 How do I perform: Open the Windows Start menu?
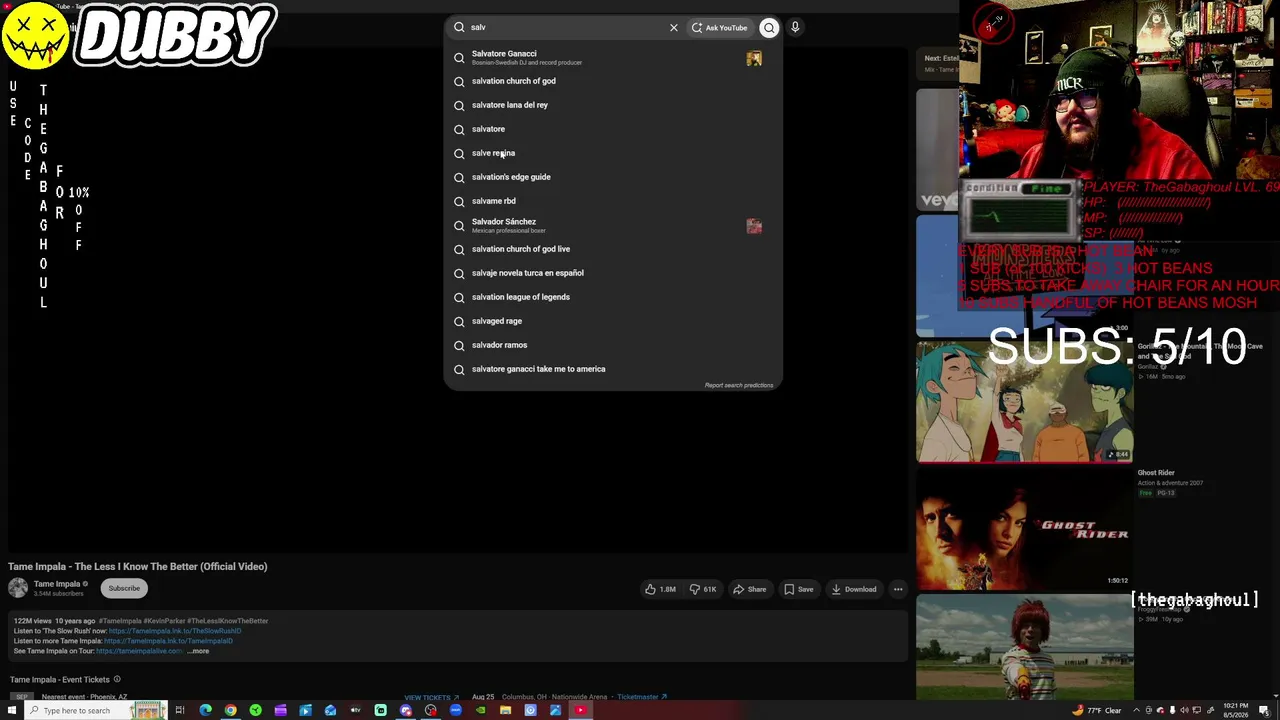10,710
